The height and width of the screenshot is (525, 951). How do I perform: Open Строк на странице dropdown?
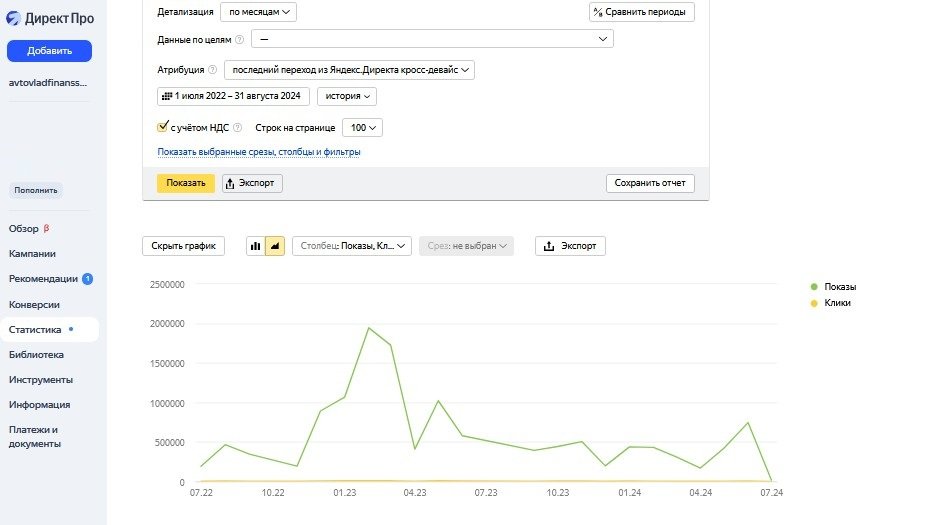coord(362,128)
